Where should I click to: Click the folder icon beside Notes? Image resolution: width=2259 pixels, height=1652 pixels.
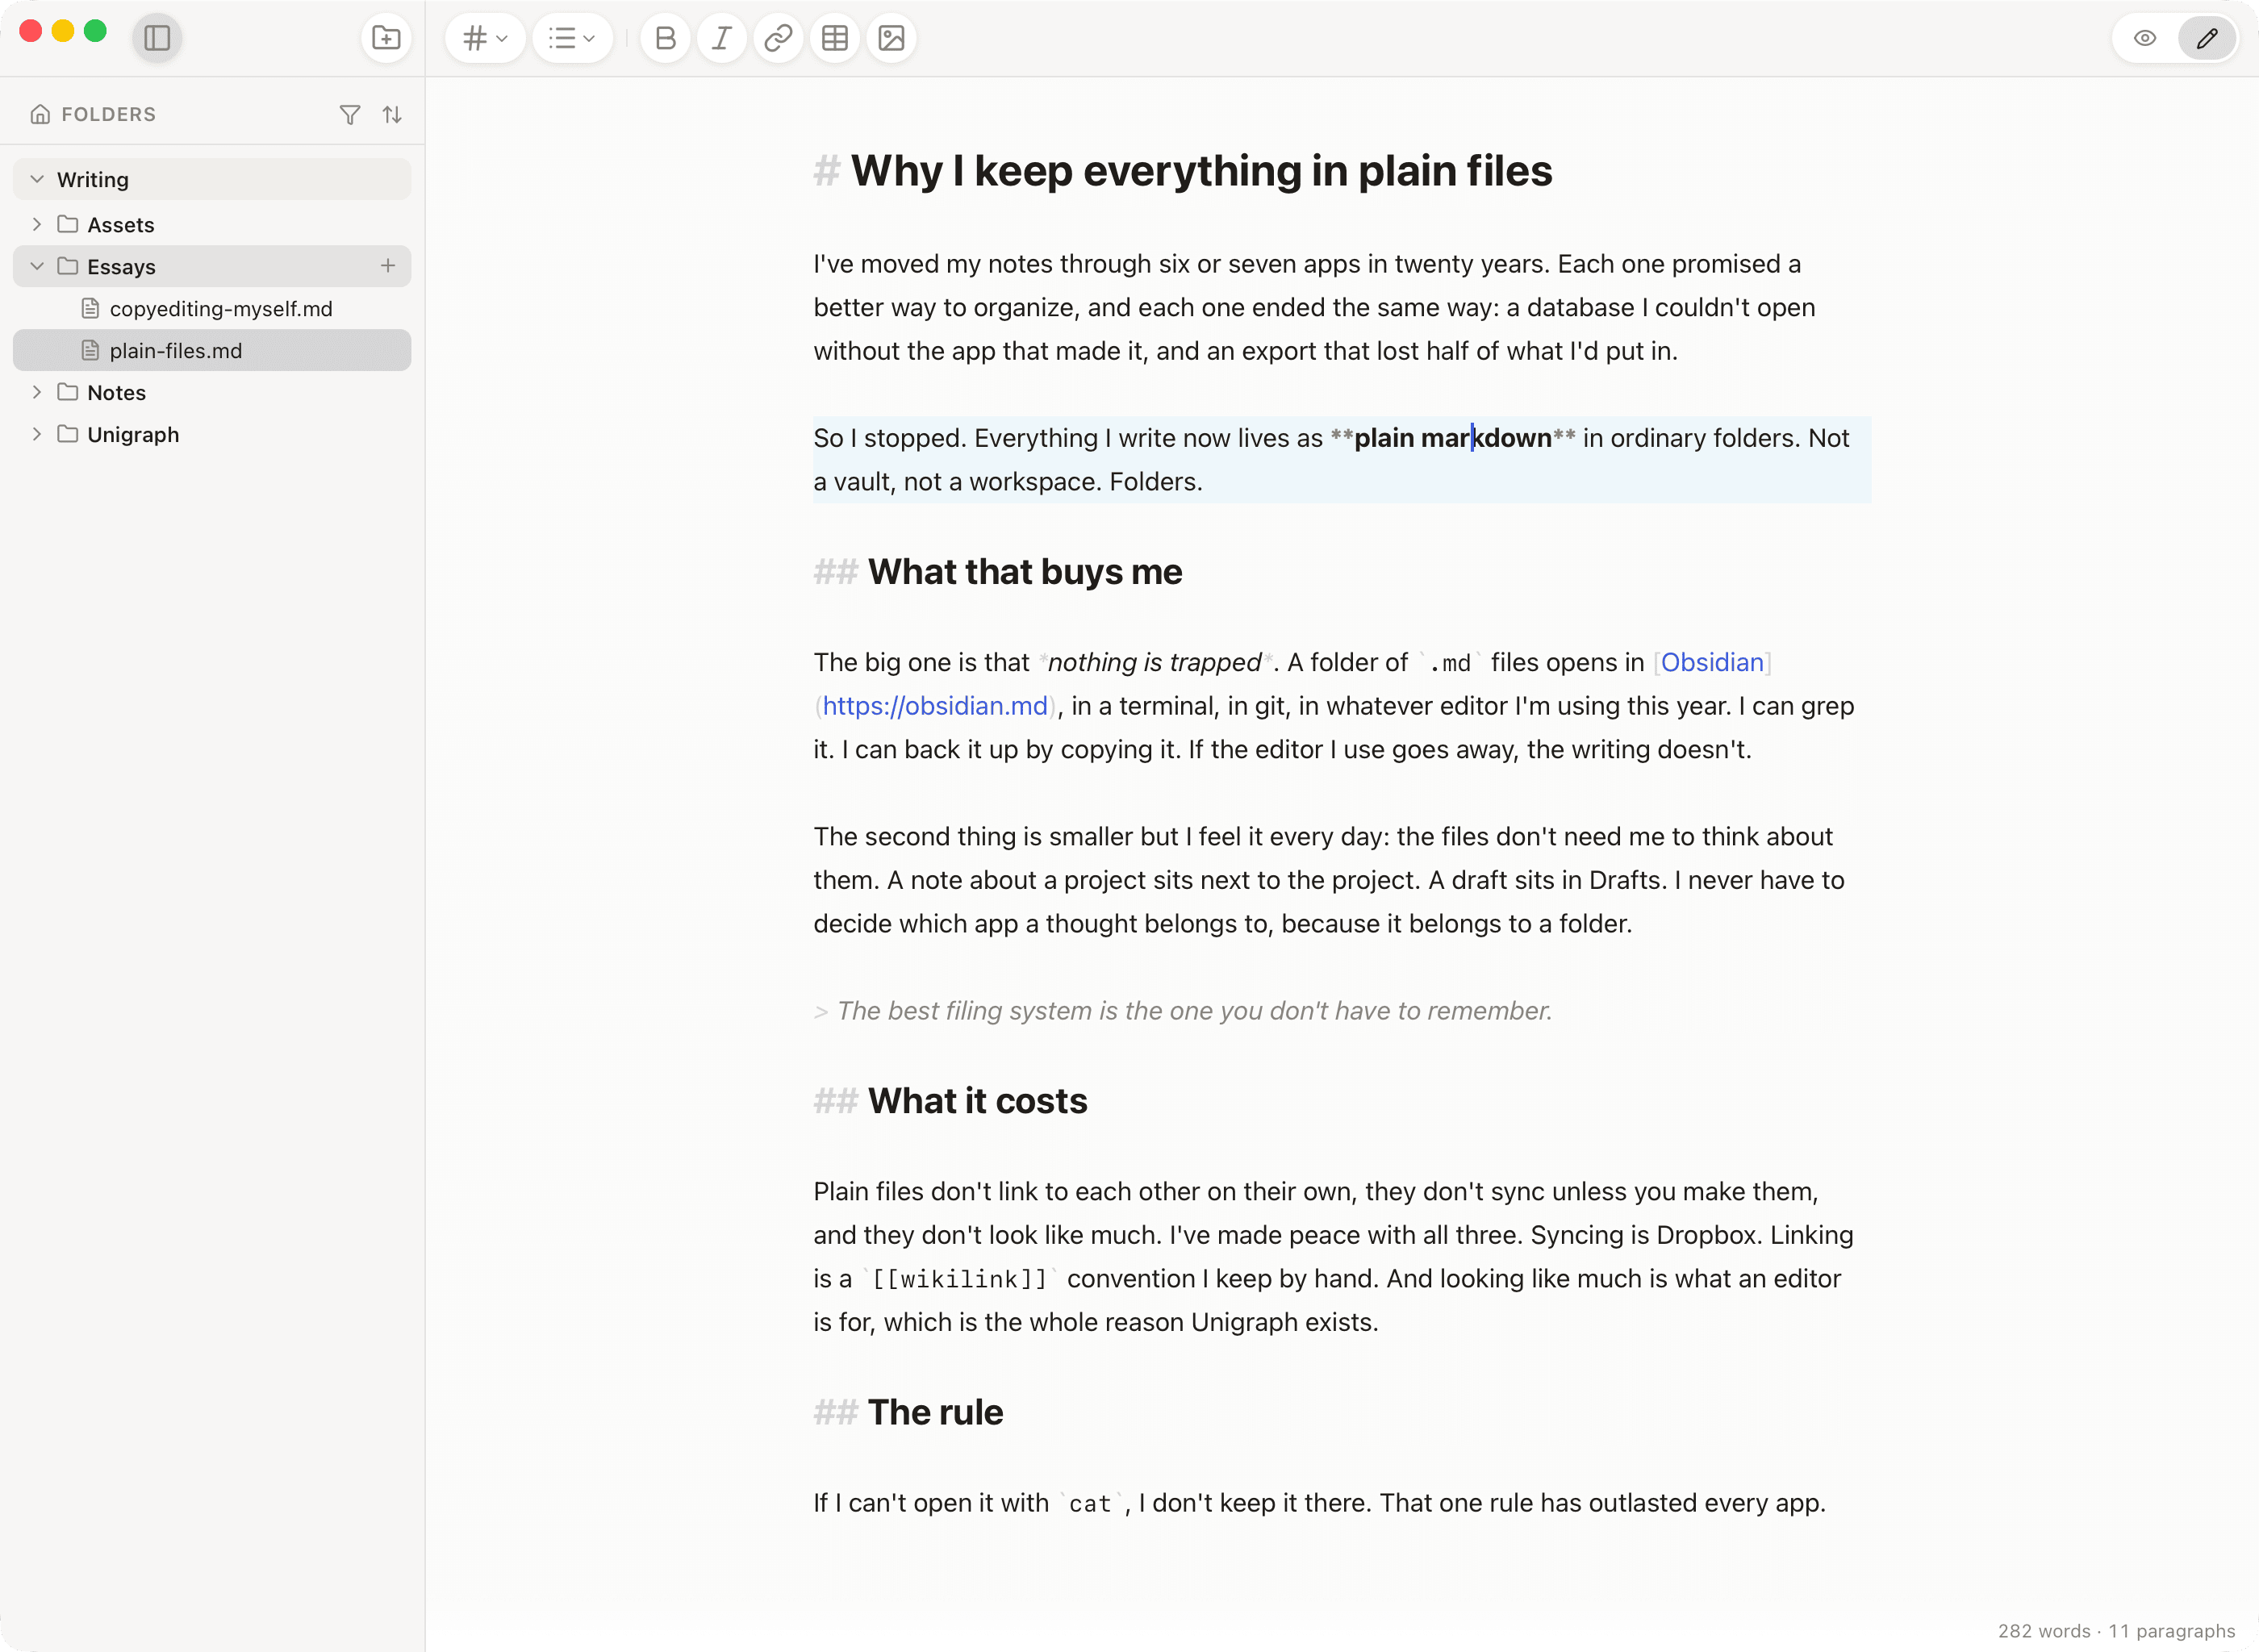[x=68, y=391]
